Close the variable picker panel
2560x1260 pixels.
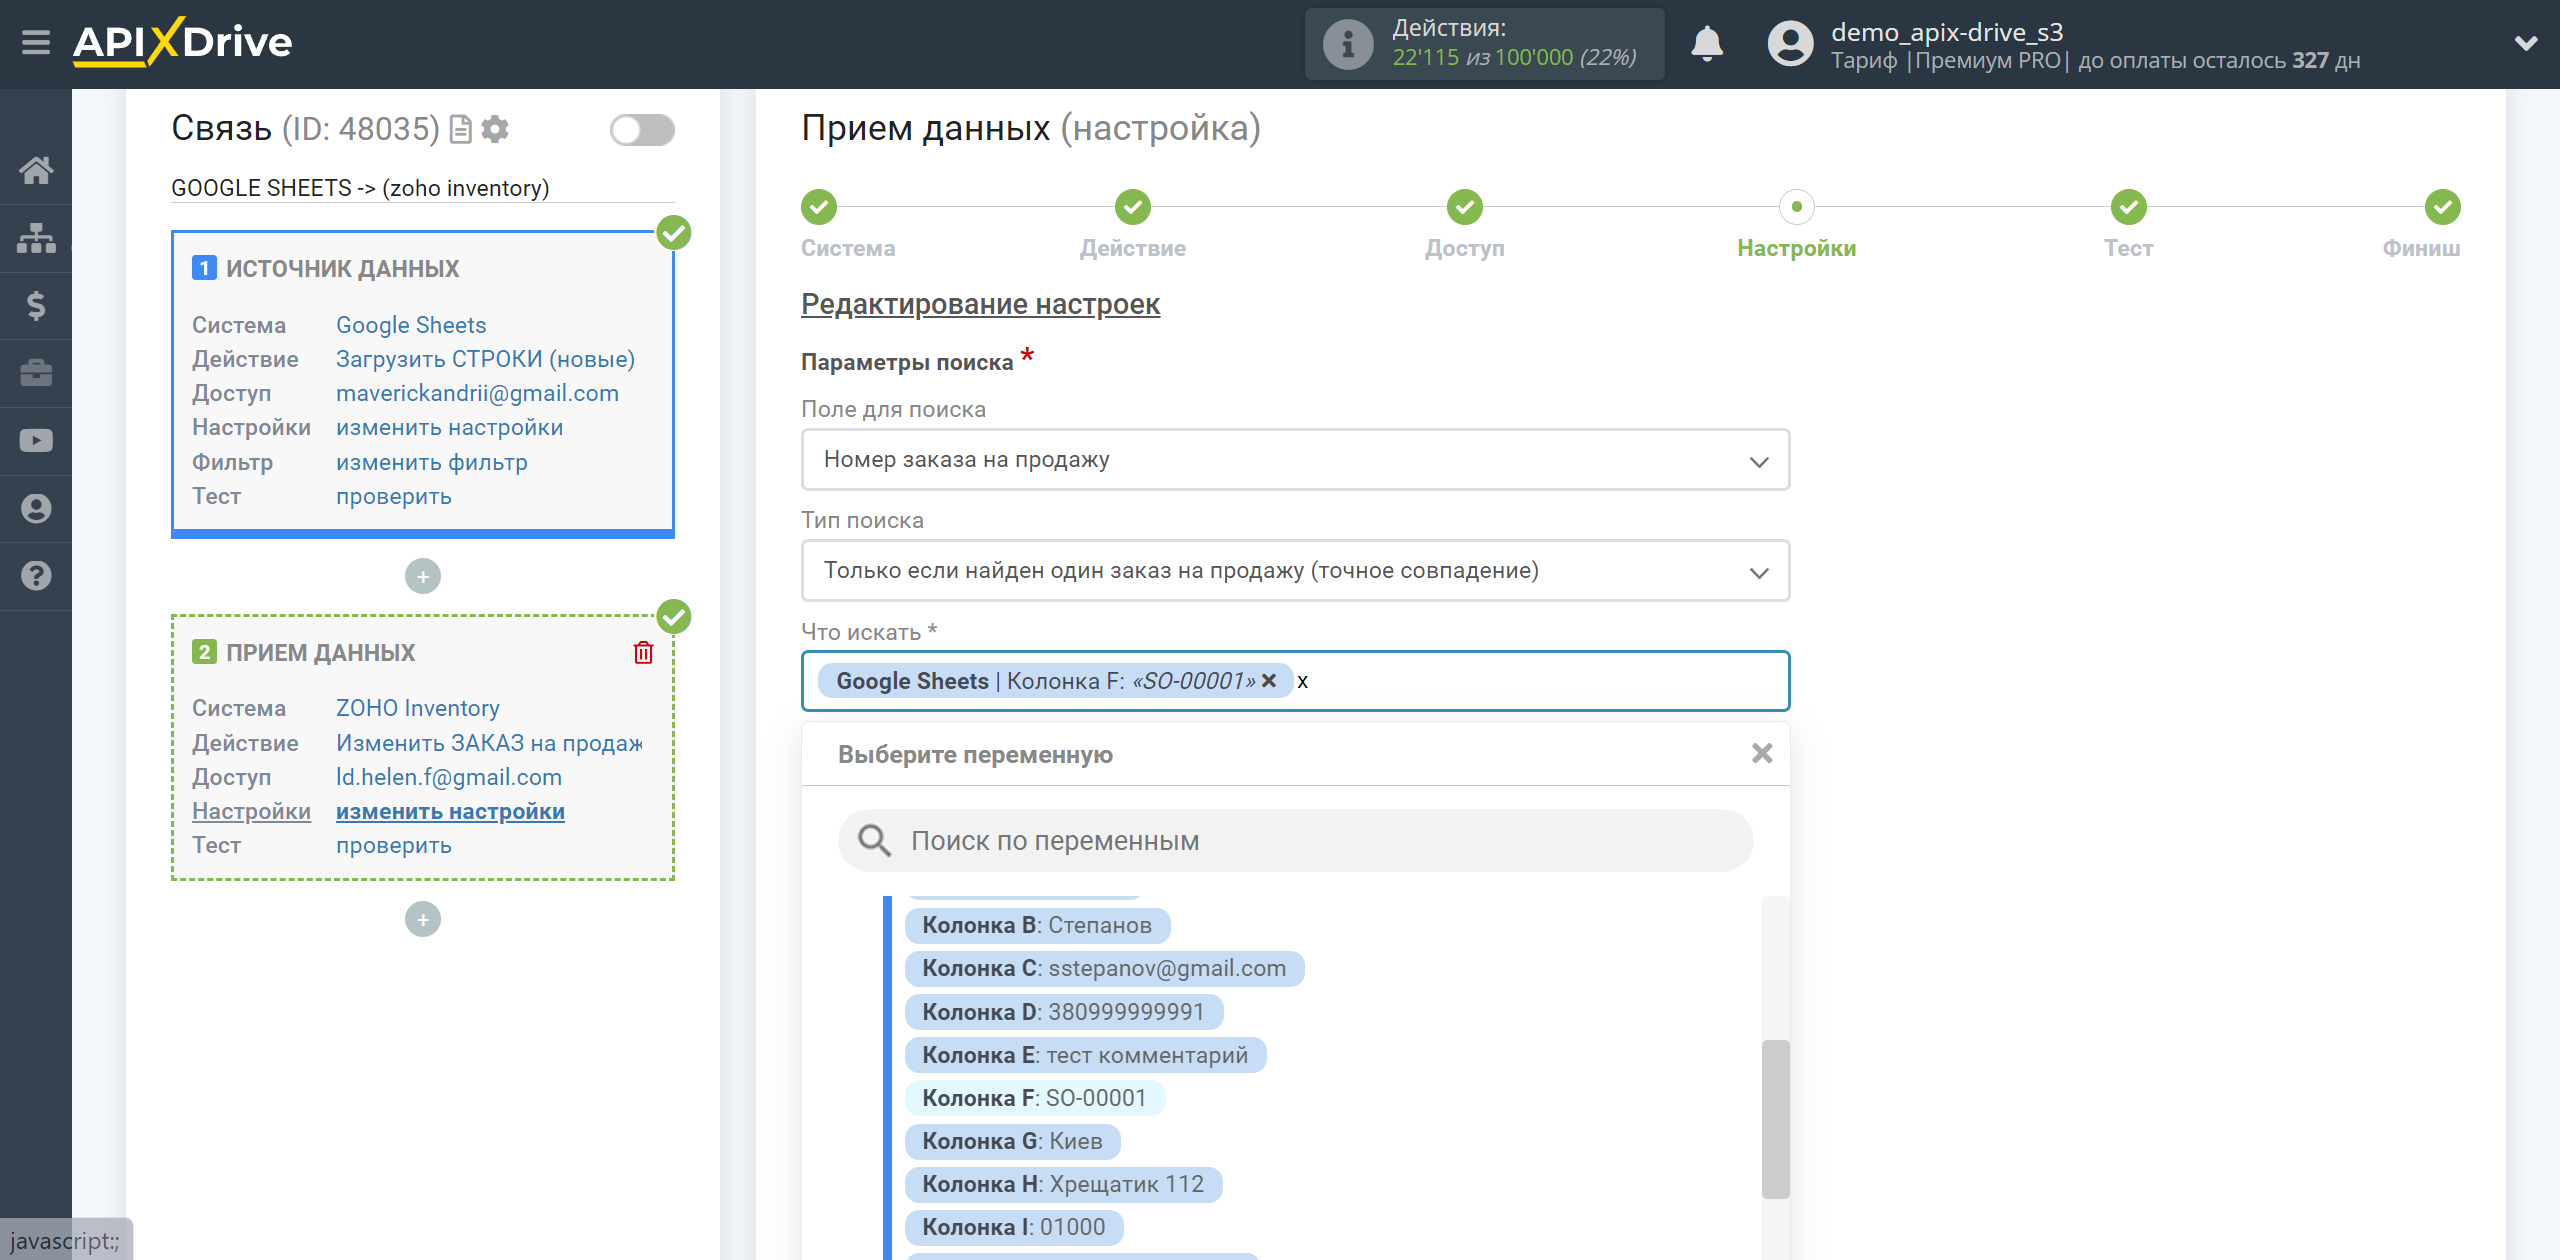pos(1762,754)
